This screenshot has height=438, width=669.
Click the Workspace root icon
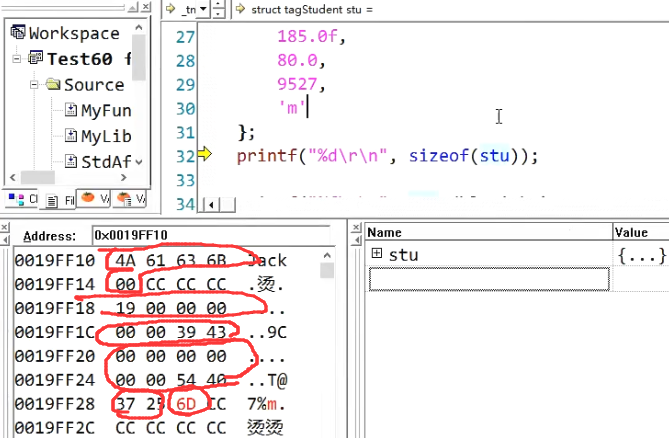[17, 33]
